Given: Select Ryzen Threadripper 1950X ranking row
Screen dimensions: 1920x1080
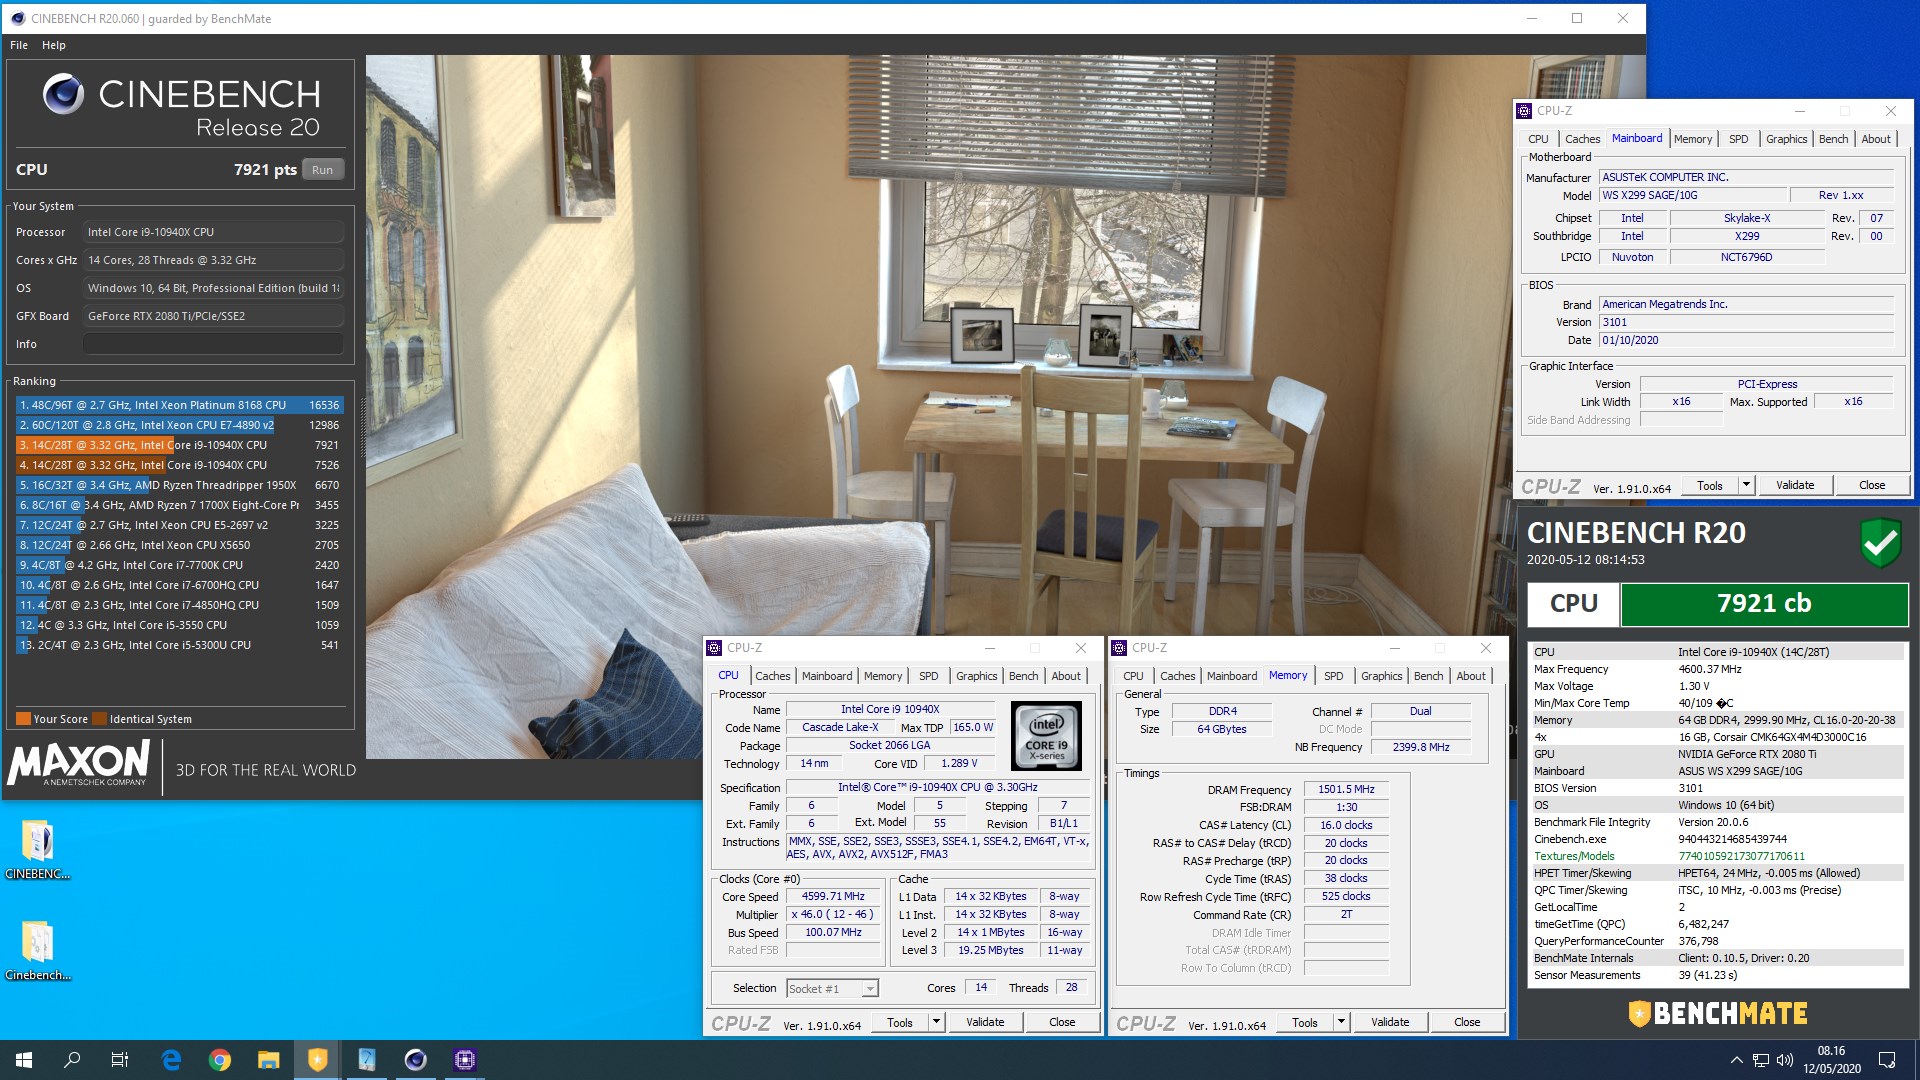Looking at the screenshot, I should (180, 485).
